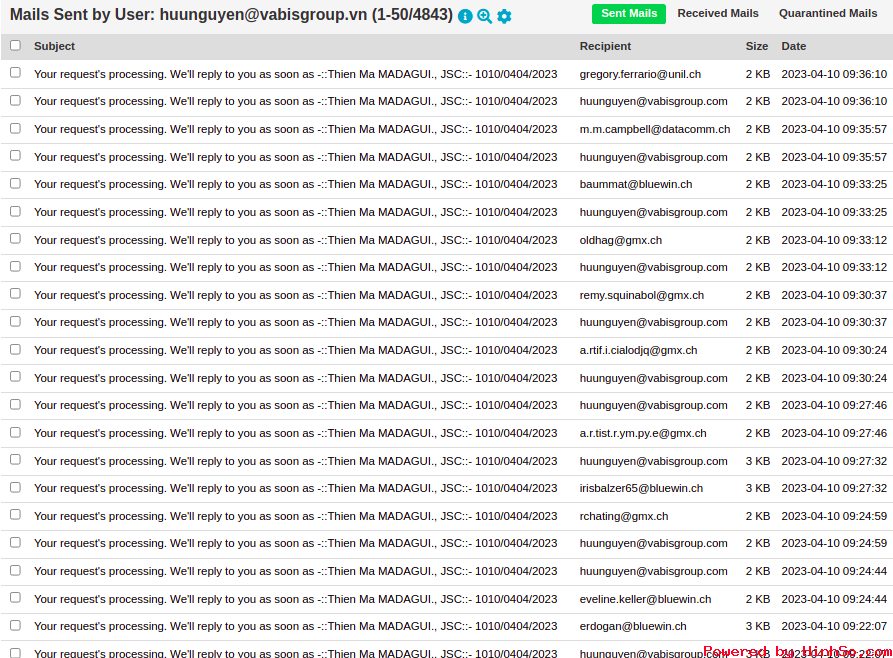Check the mail to erdogan@bluewin.ch
Viewport: 893px width, 658px height.
[x=15, y=626]
